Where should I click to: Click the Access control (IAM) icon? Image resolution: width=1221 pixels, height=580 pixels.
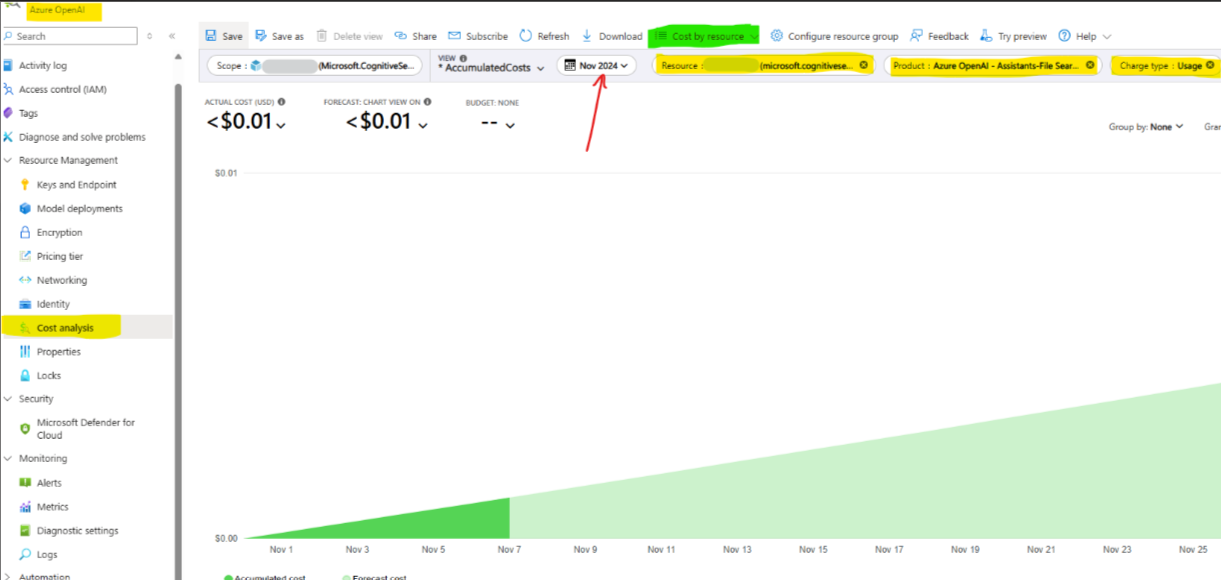[9, 89]
